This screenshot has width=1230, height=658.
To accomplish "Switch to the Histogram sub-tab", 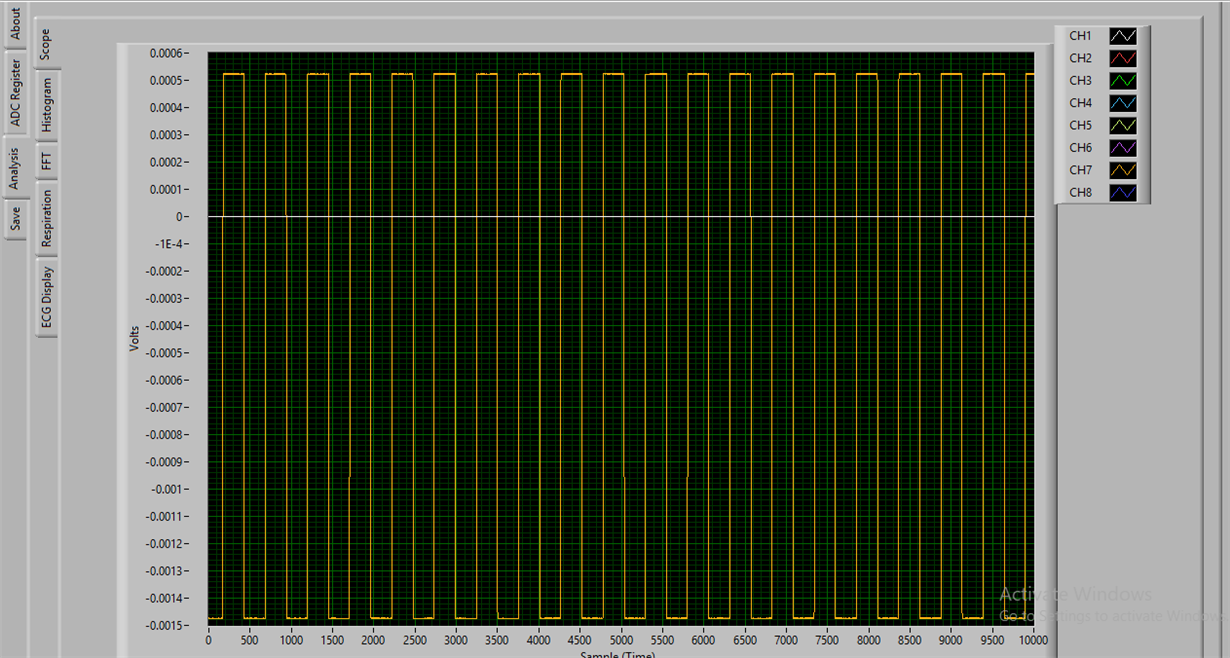I will (x=47, y=106).
